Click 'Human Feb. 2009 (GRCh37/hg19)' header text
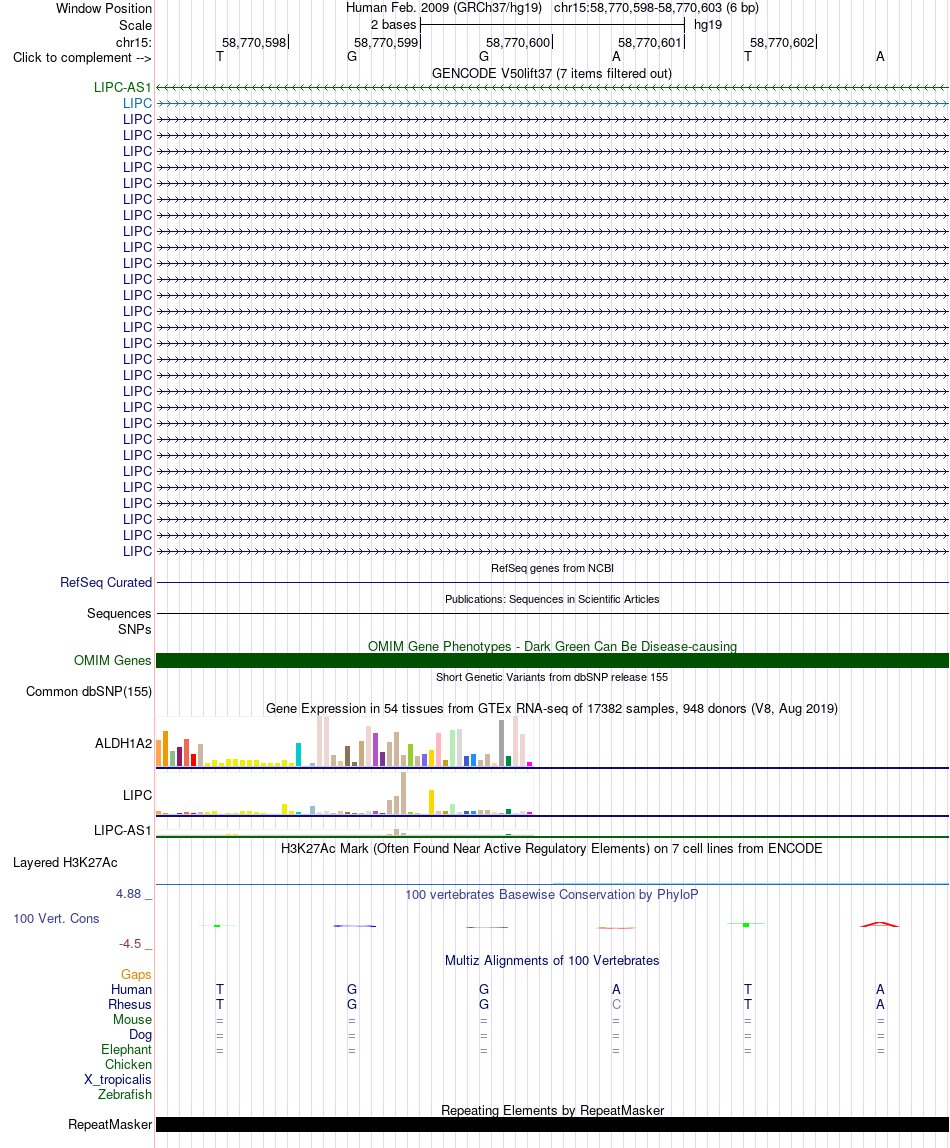This screenshot has height=1148, width=950. coord(444,8)
